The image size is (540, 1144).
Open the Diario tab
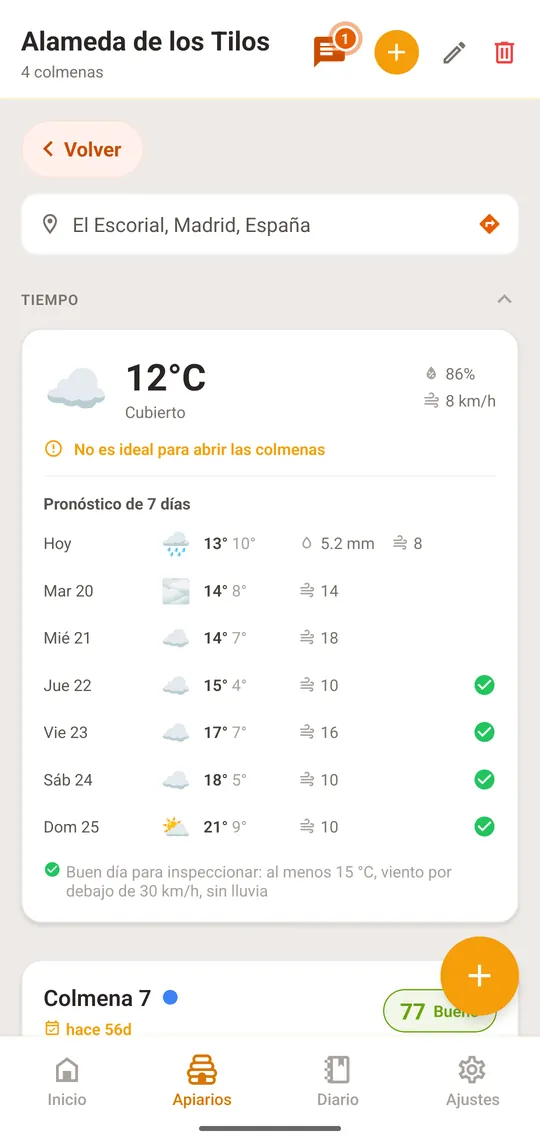click(x=337, y=1081)
